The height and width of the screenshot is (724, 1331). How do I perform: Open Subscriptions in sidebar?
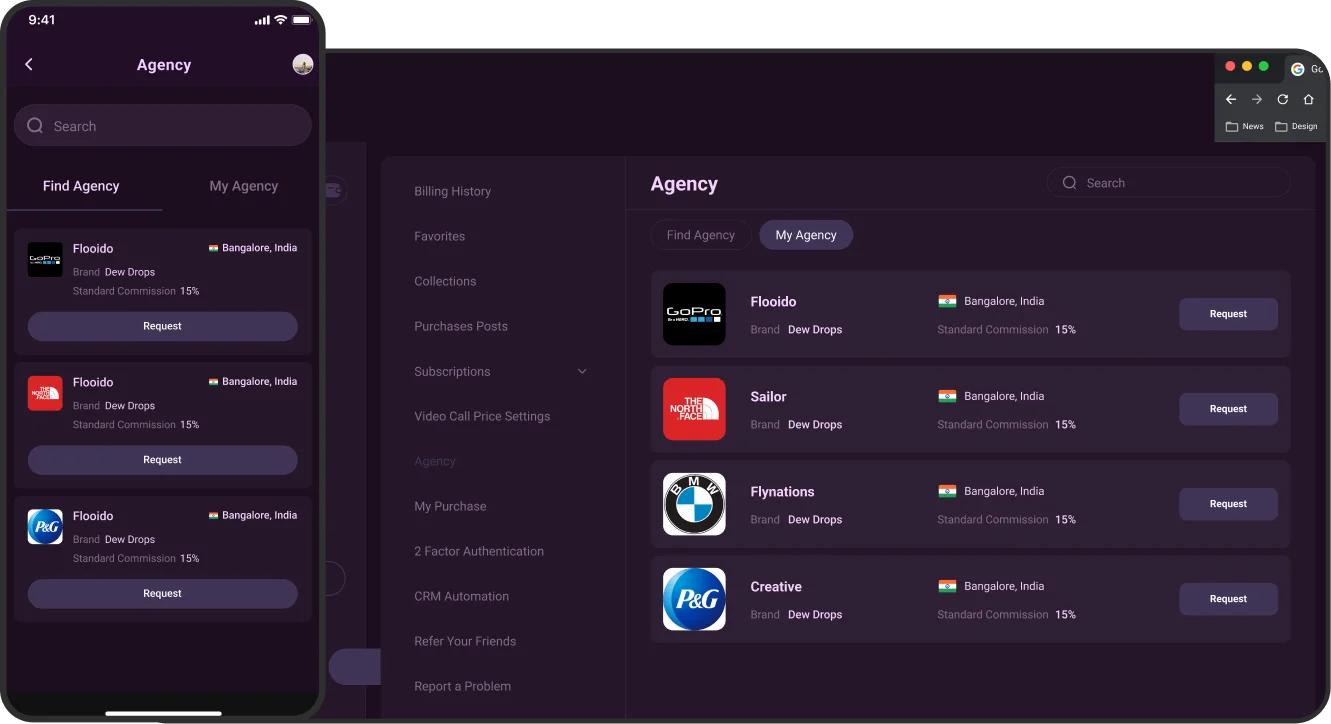tap(452, 371)
